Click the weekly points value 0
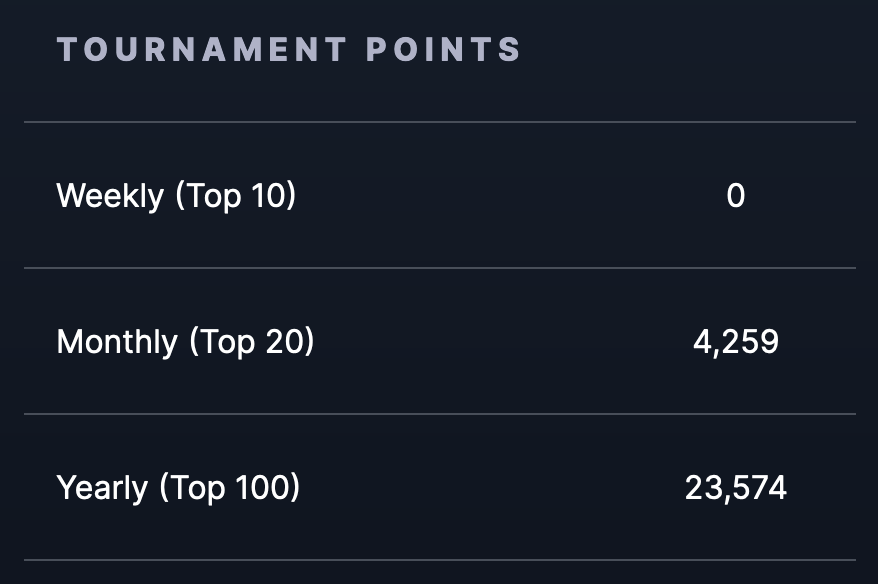878x584 pixels. (736, 196)
